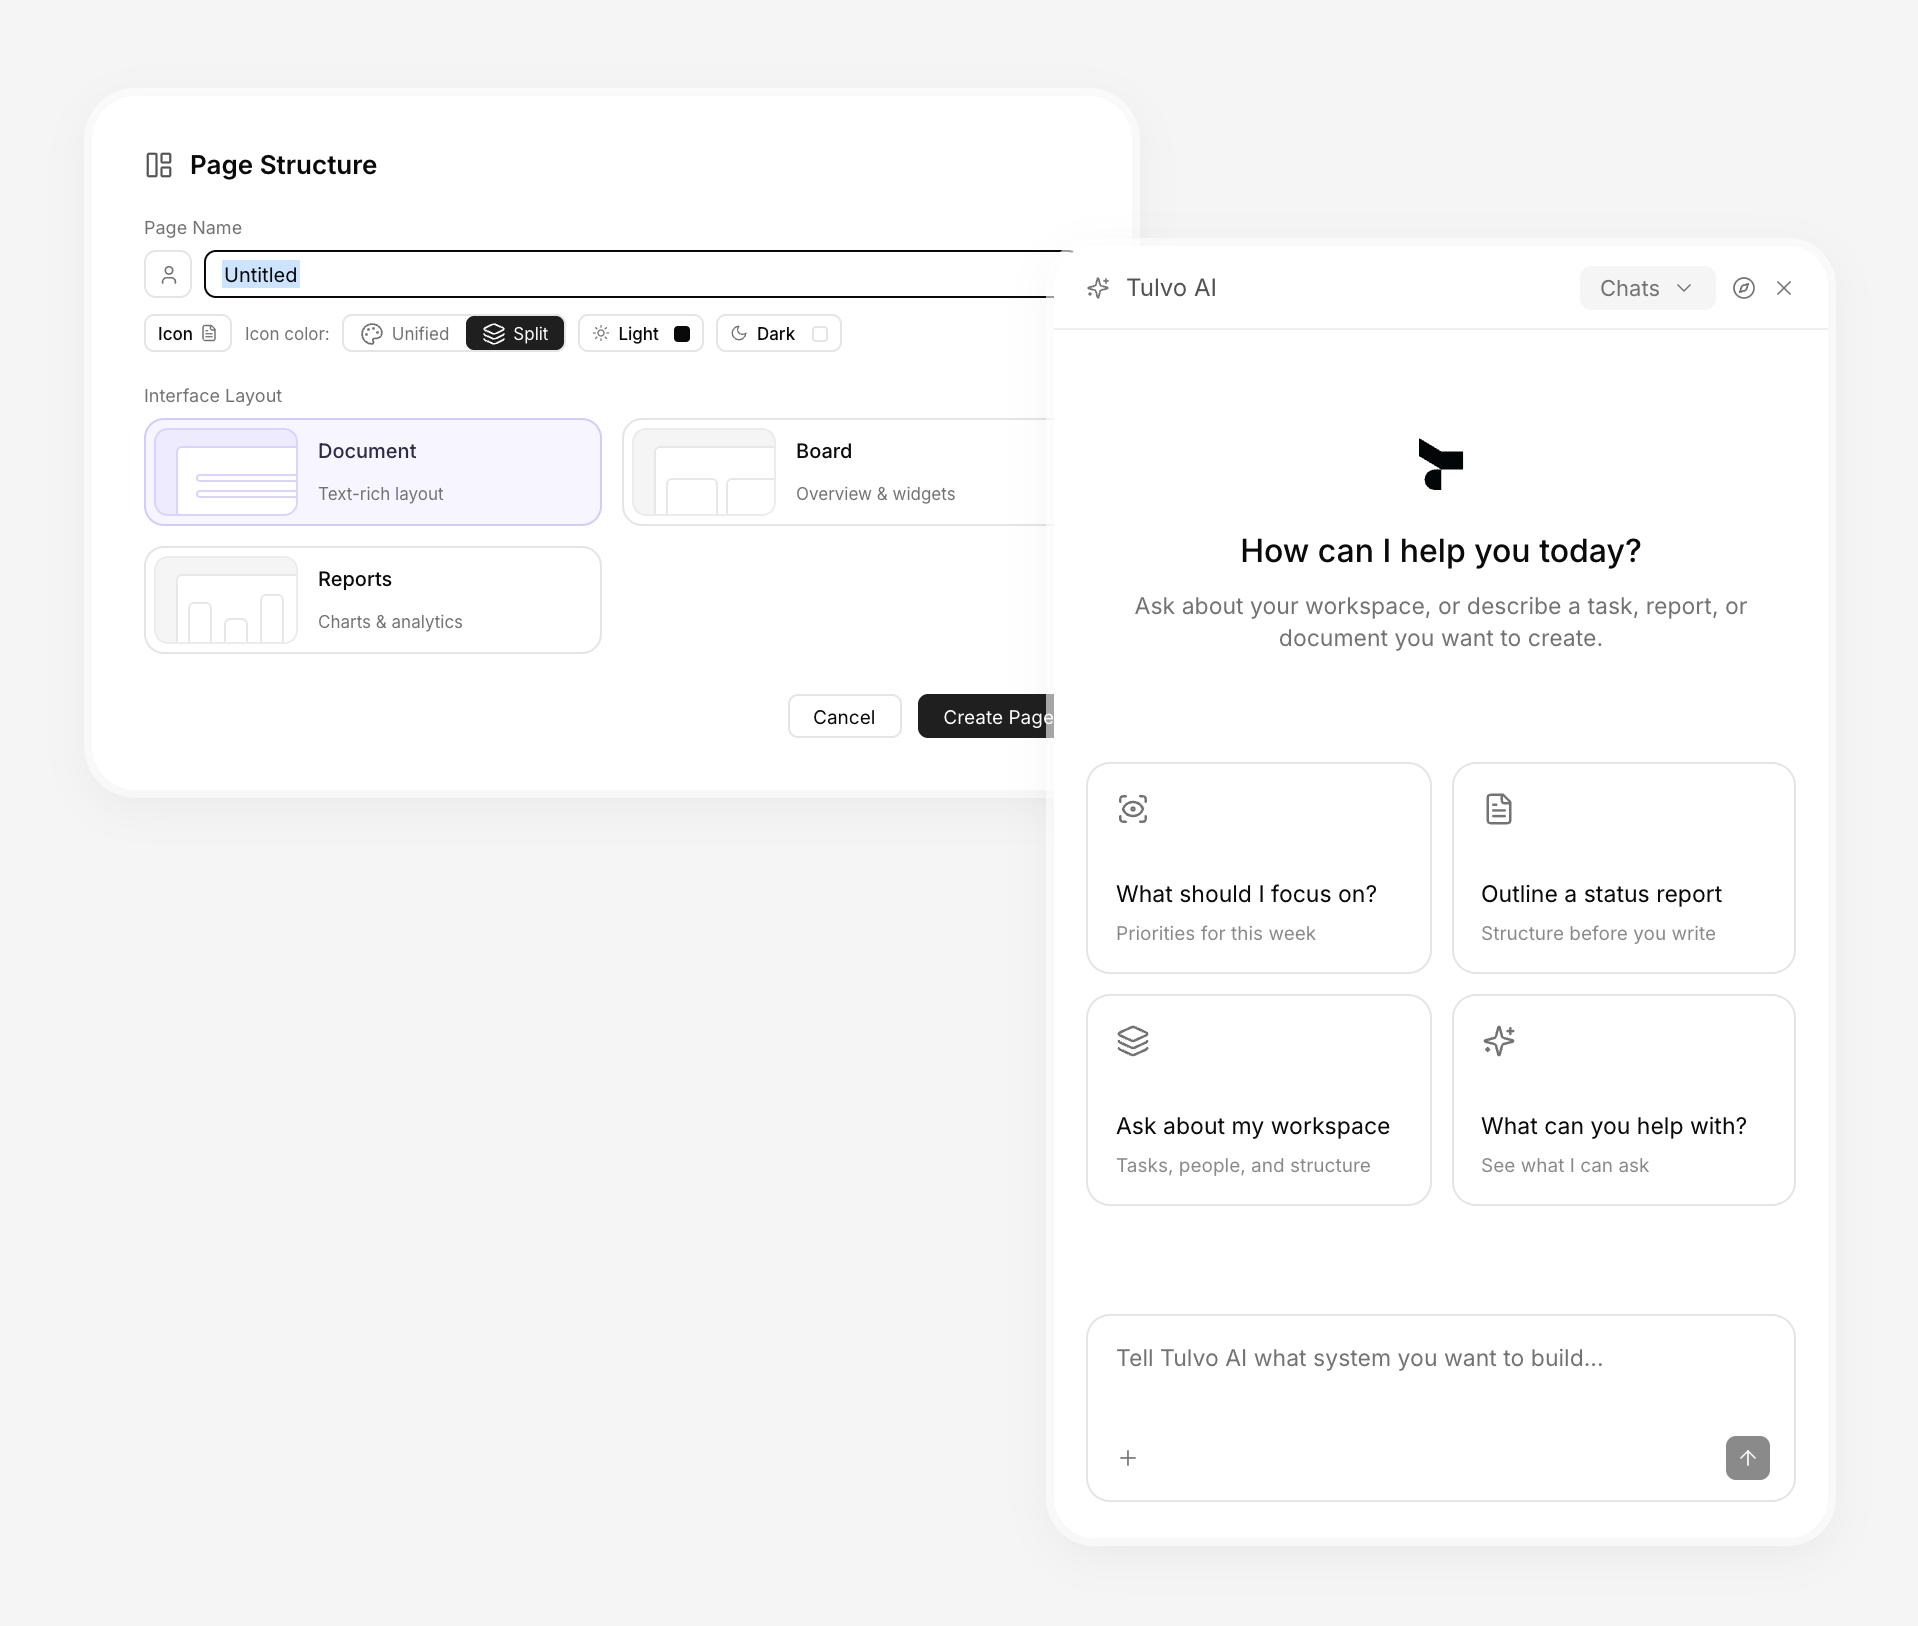1918x1626 pixels.
Task: Click the 'Interface Layout' label
Action: click(x=213, y=395)
